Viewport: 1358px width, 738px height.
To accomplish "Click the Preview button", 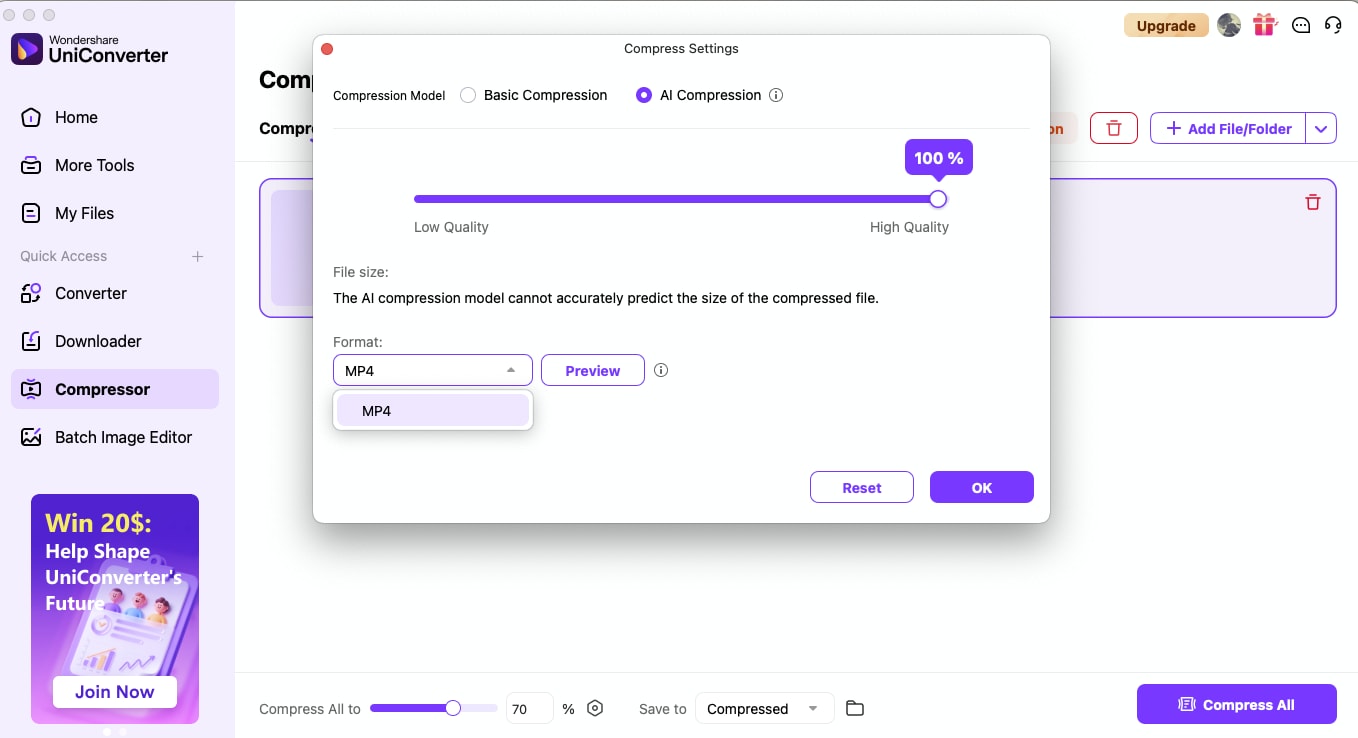I will (593, 370).
